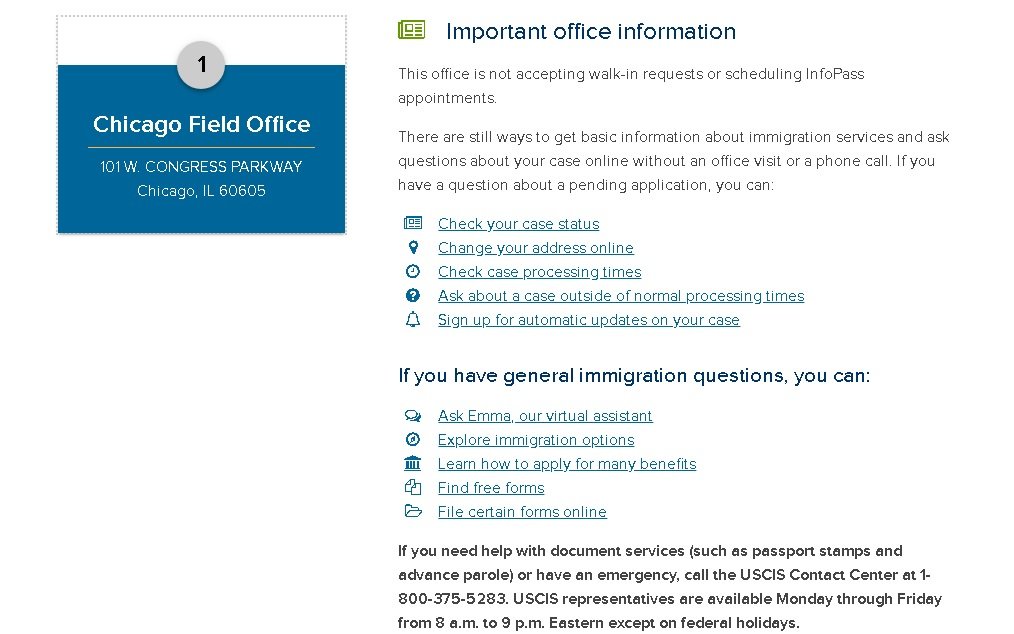Click the copy pages icon beside Find free forms
The width and height of the screenshot is (1014, 634).
tap(413, 487)
